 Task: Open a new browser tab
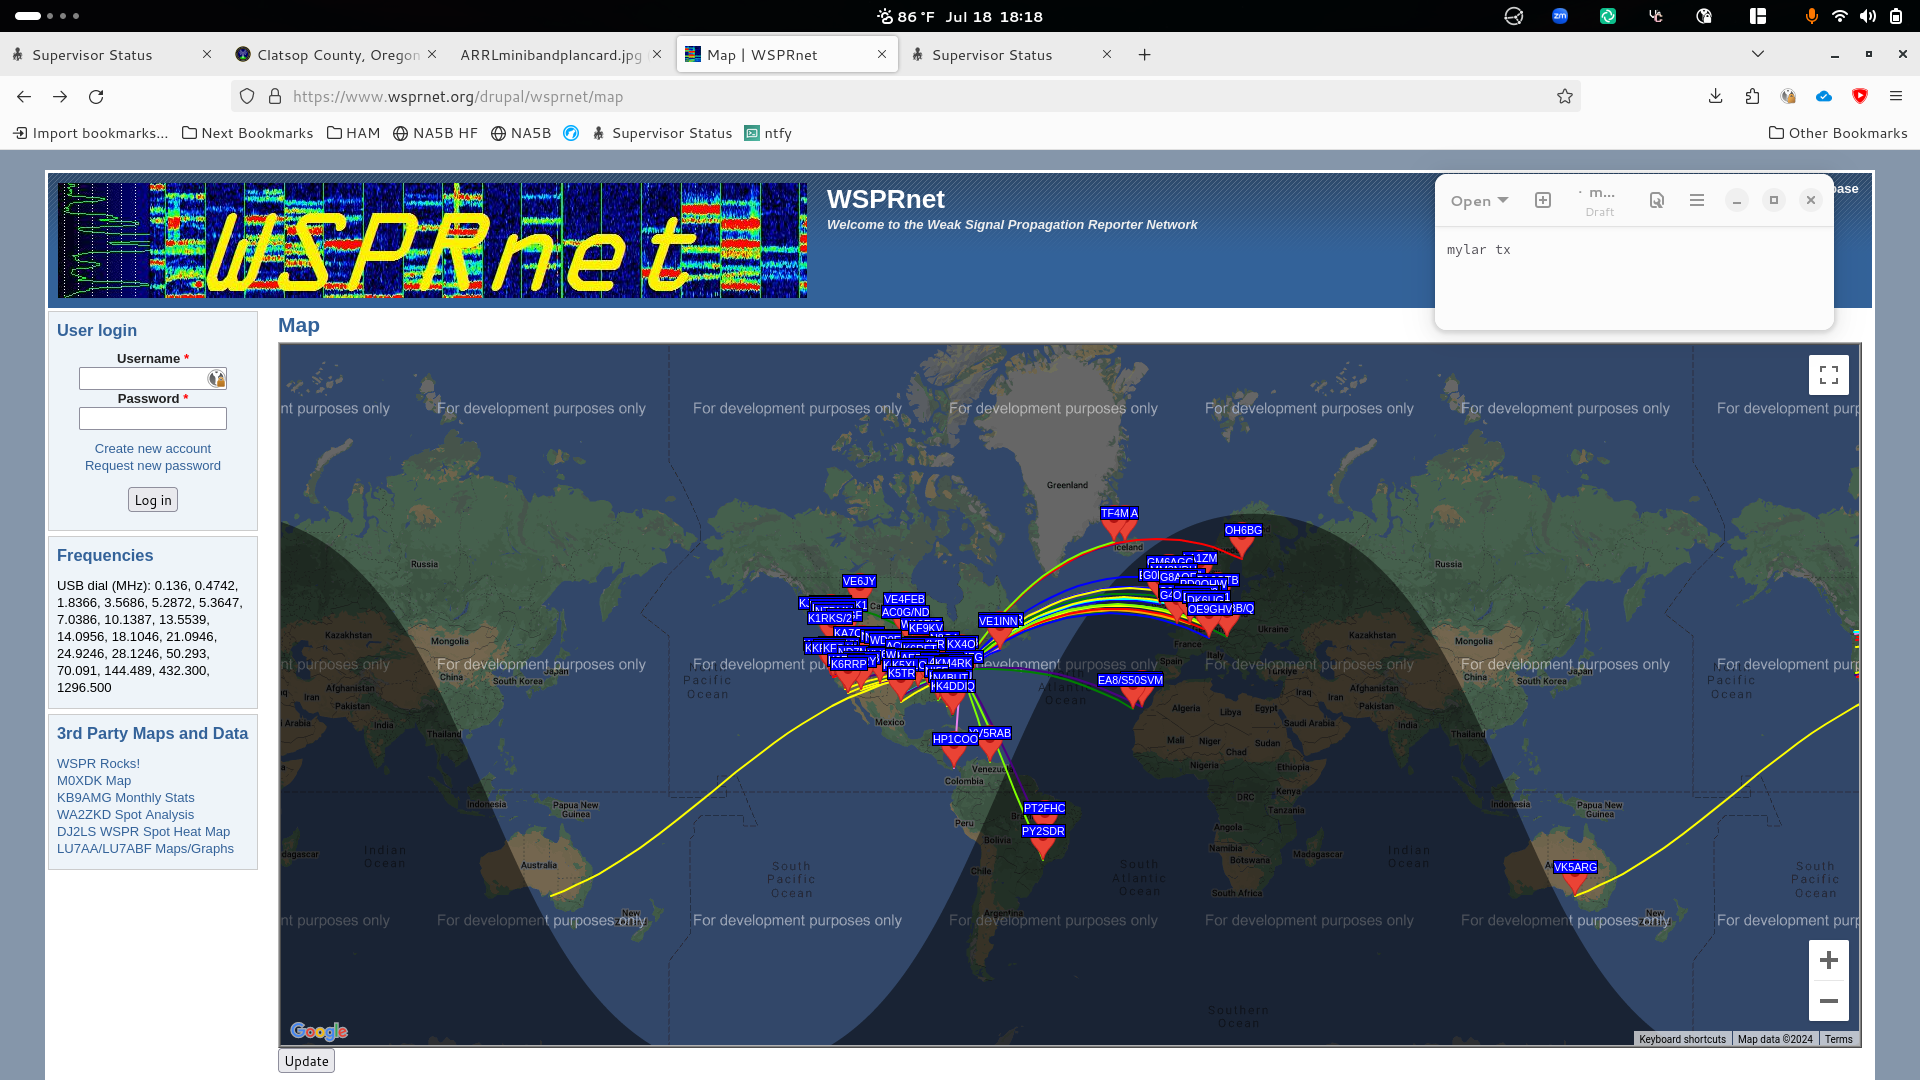[x=1145, y=55]
